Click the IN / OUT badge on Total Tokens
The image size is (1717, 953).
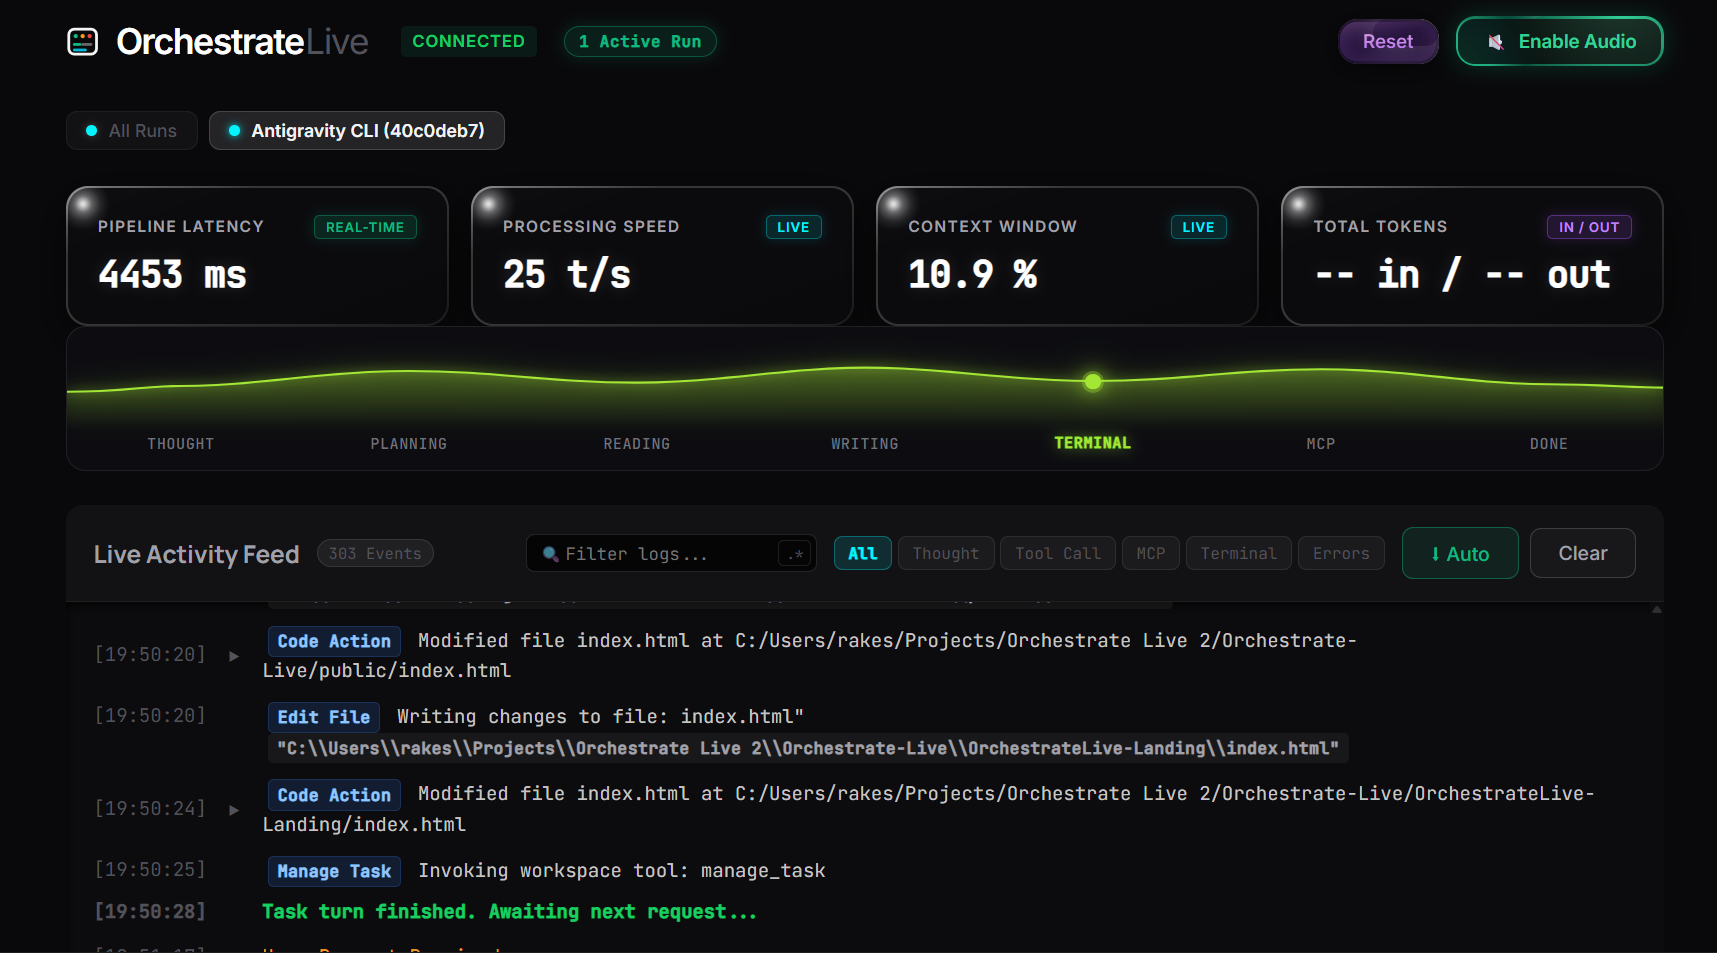1589,227
